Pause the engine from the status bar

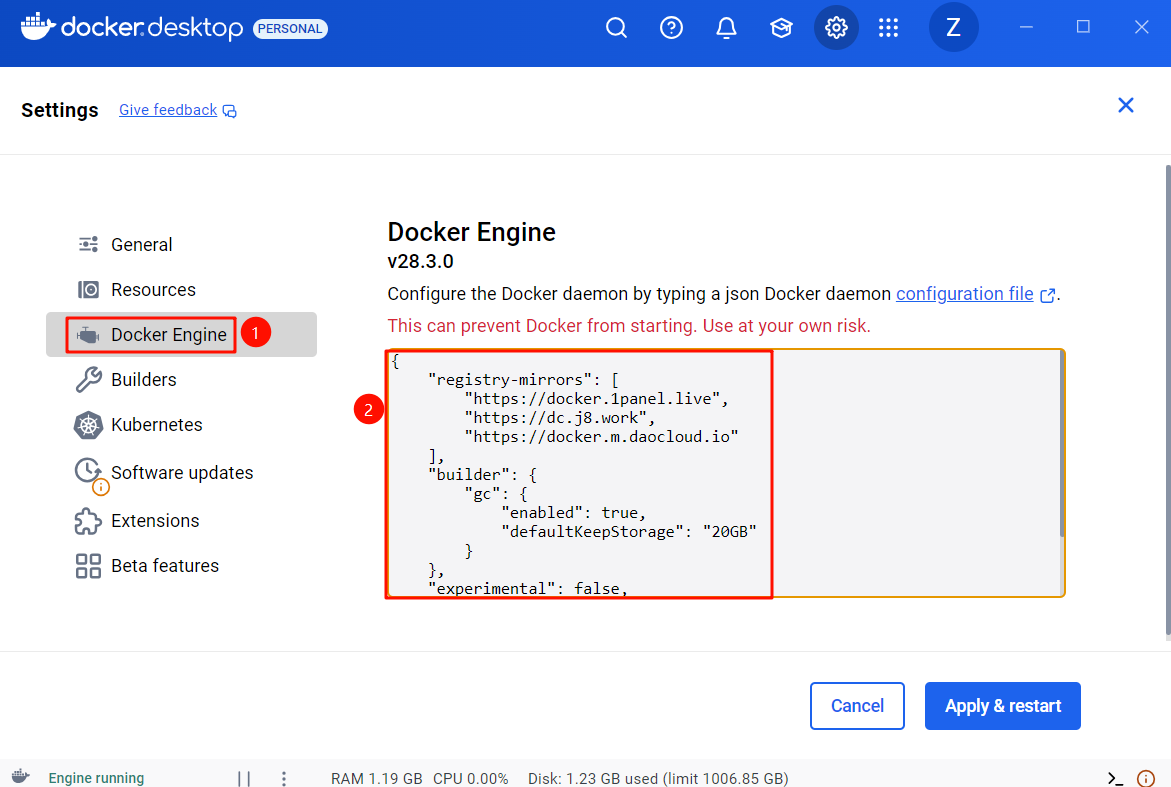[244, 778]
